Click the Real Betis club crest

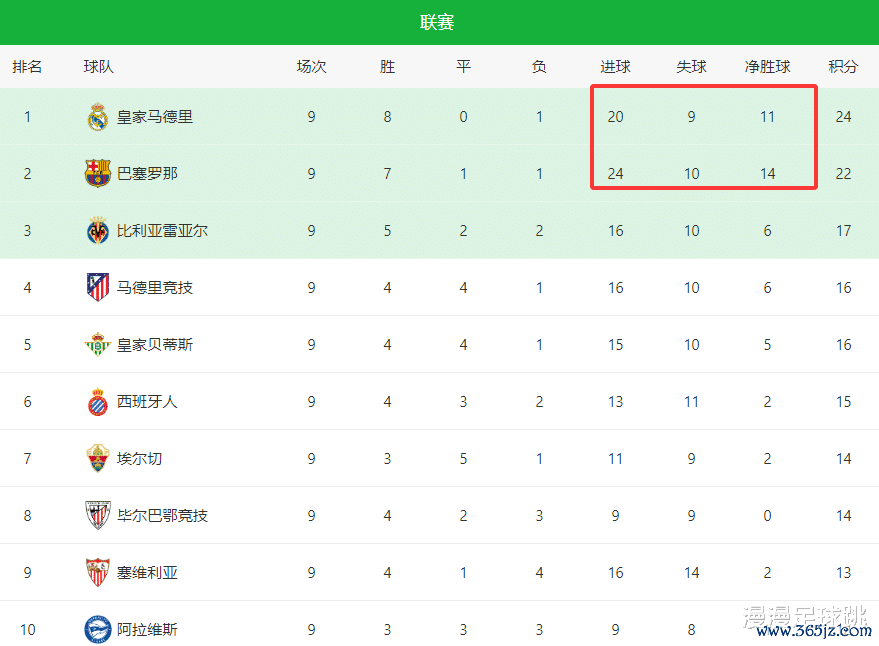97,345
